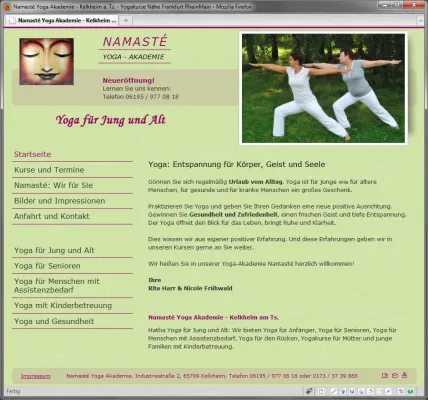Click the footer address with Industriestraße 2
428x400 pixels.
click(x=212, y=376)
